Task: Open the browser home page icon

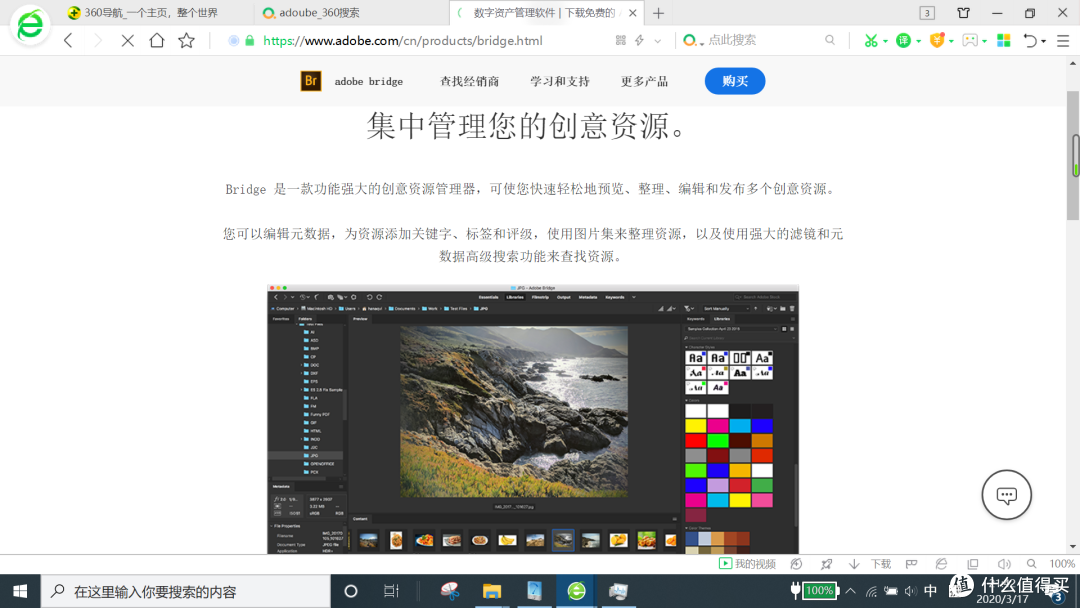Action: point(157,41)
